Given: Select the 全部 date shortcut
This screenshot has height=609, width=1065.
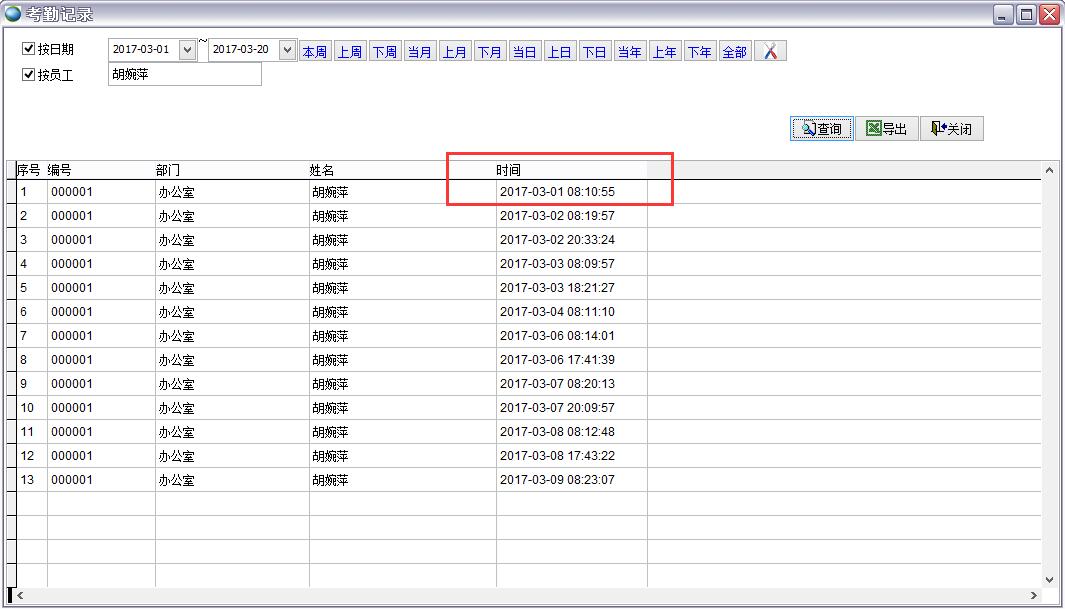Looking at the screenshot, I should click(x=734, y=52).
